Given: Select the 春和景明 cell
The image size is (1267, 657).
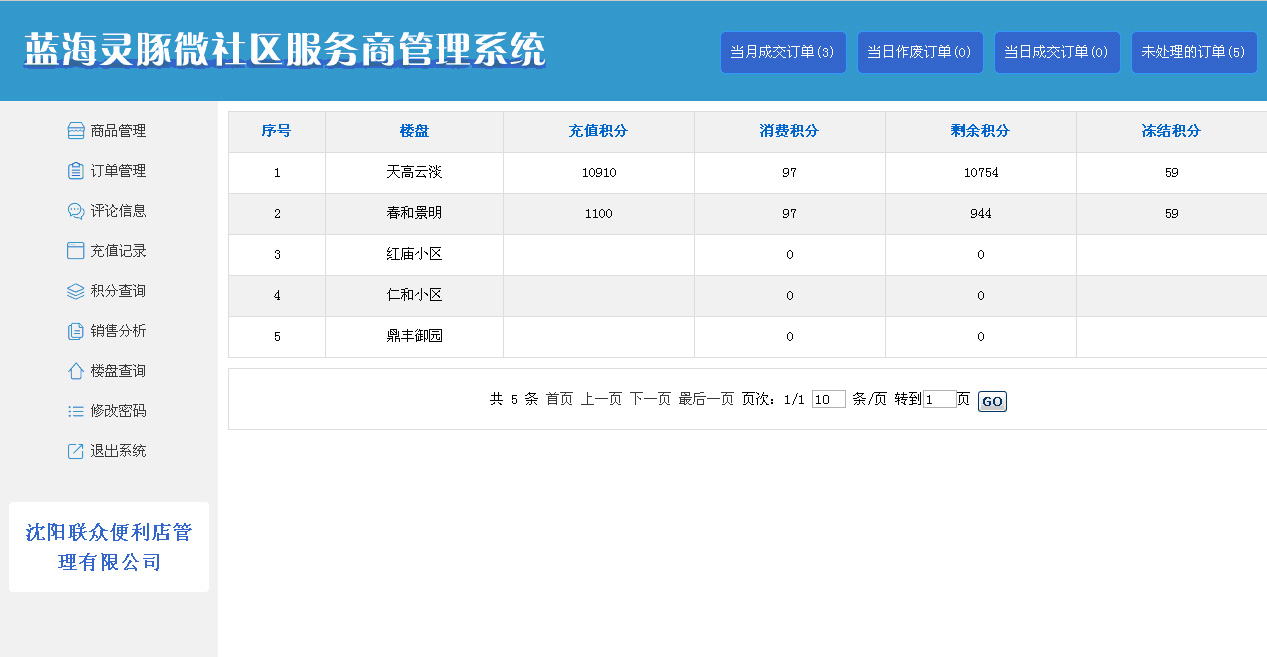Looking at the screenshot, I should tap(414, 213).
